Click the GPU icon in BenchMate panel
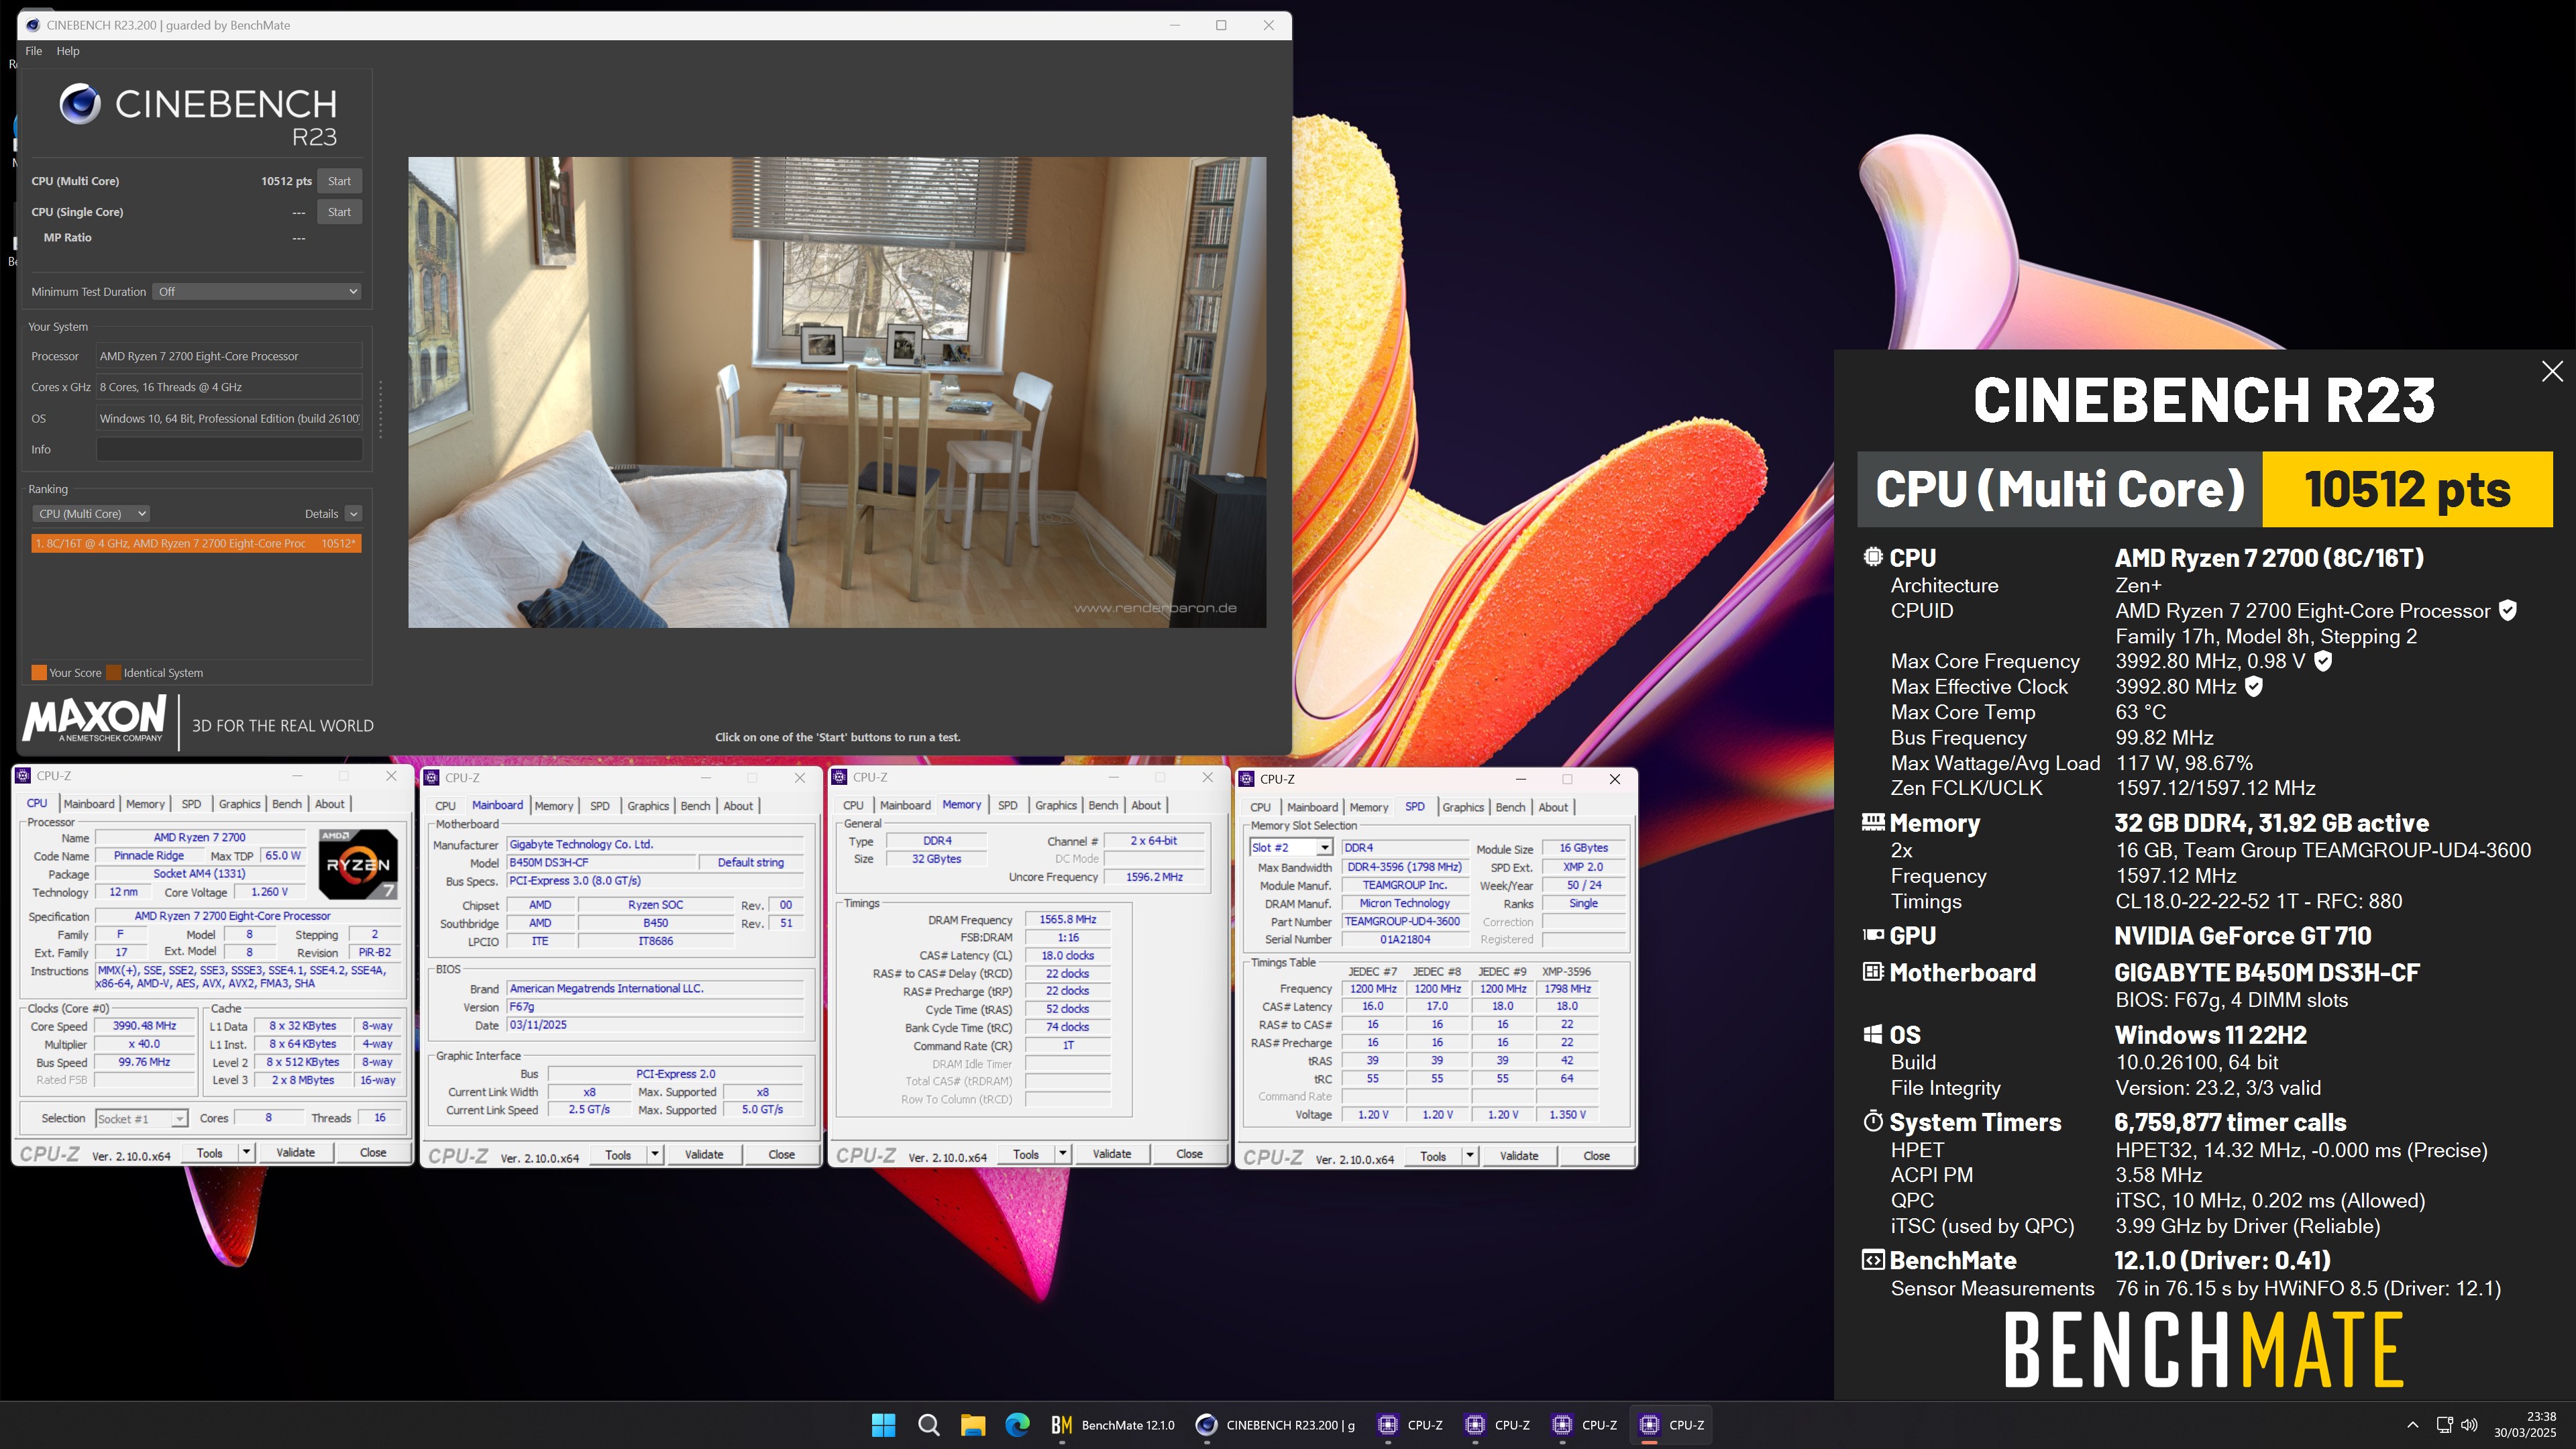Viewport: 2576px width, 1449px height. click(1873, 935)
